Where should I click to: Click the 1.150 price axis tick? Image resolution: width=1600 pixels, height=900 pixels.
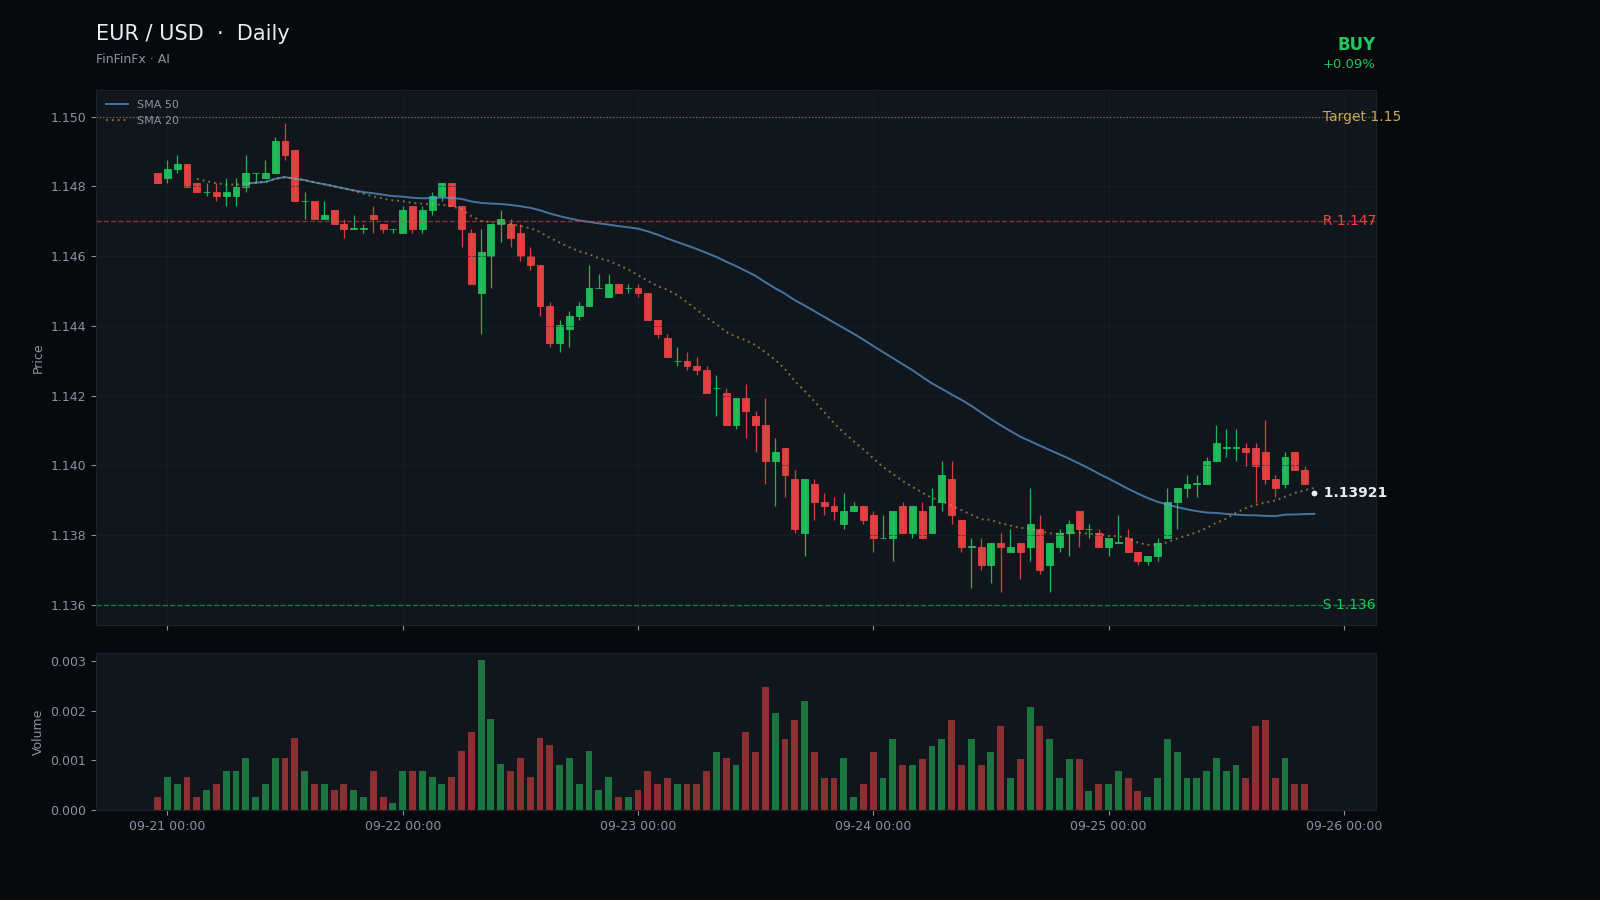point(68,118)
